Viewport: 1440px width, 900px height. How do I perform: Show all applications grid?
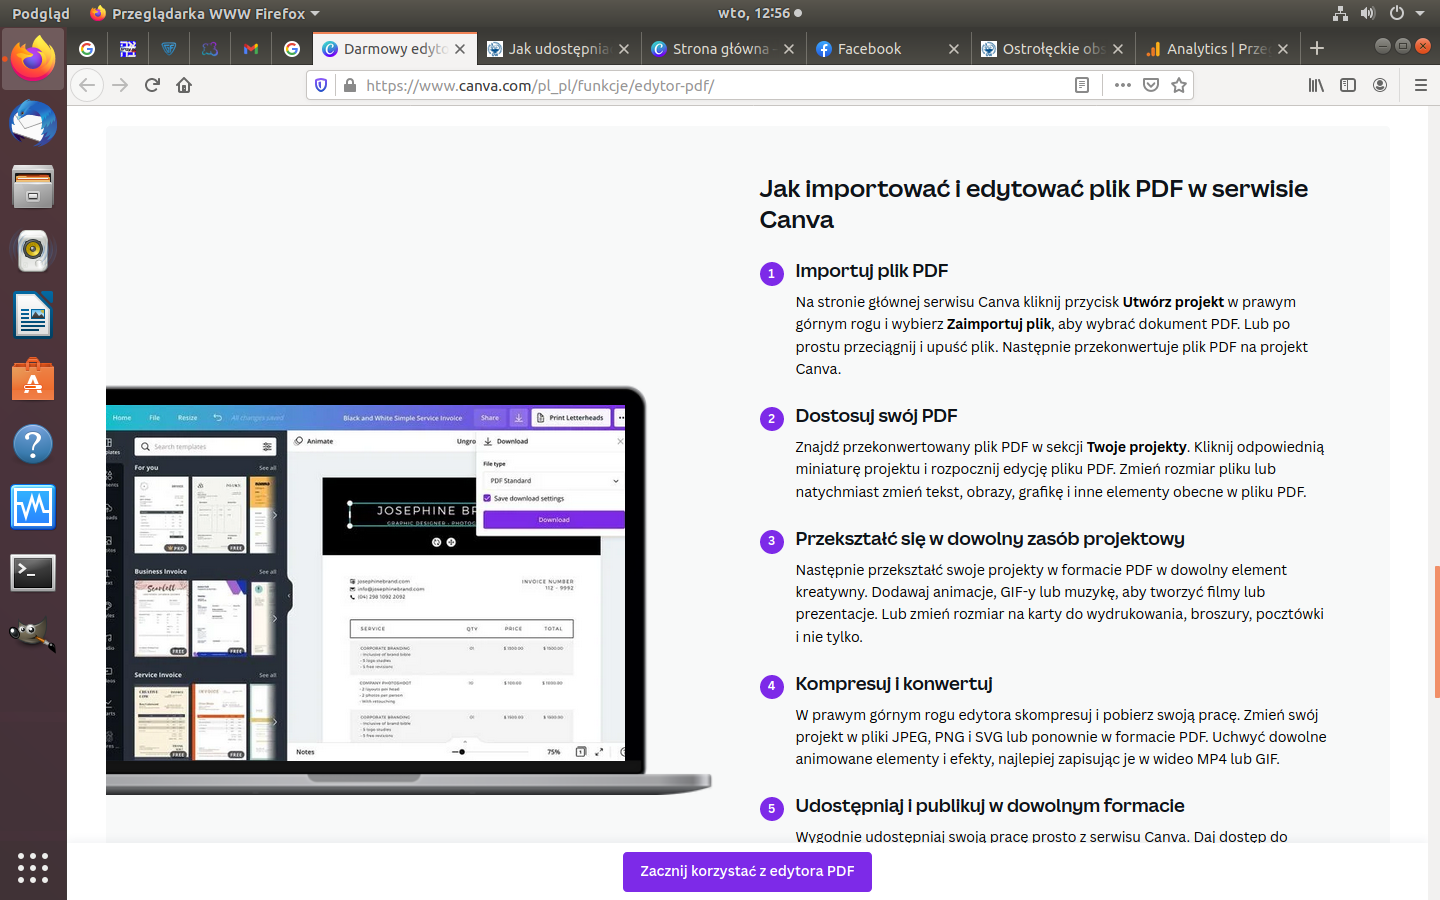(x=33, y=867)
